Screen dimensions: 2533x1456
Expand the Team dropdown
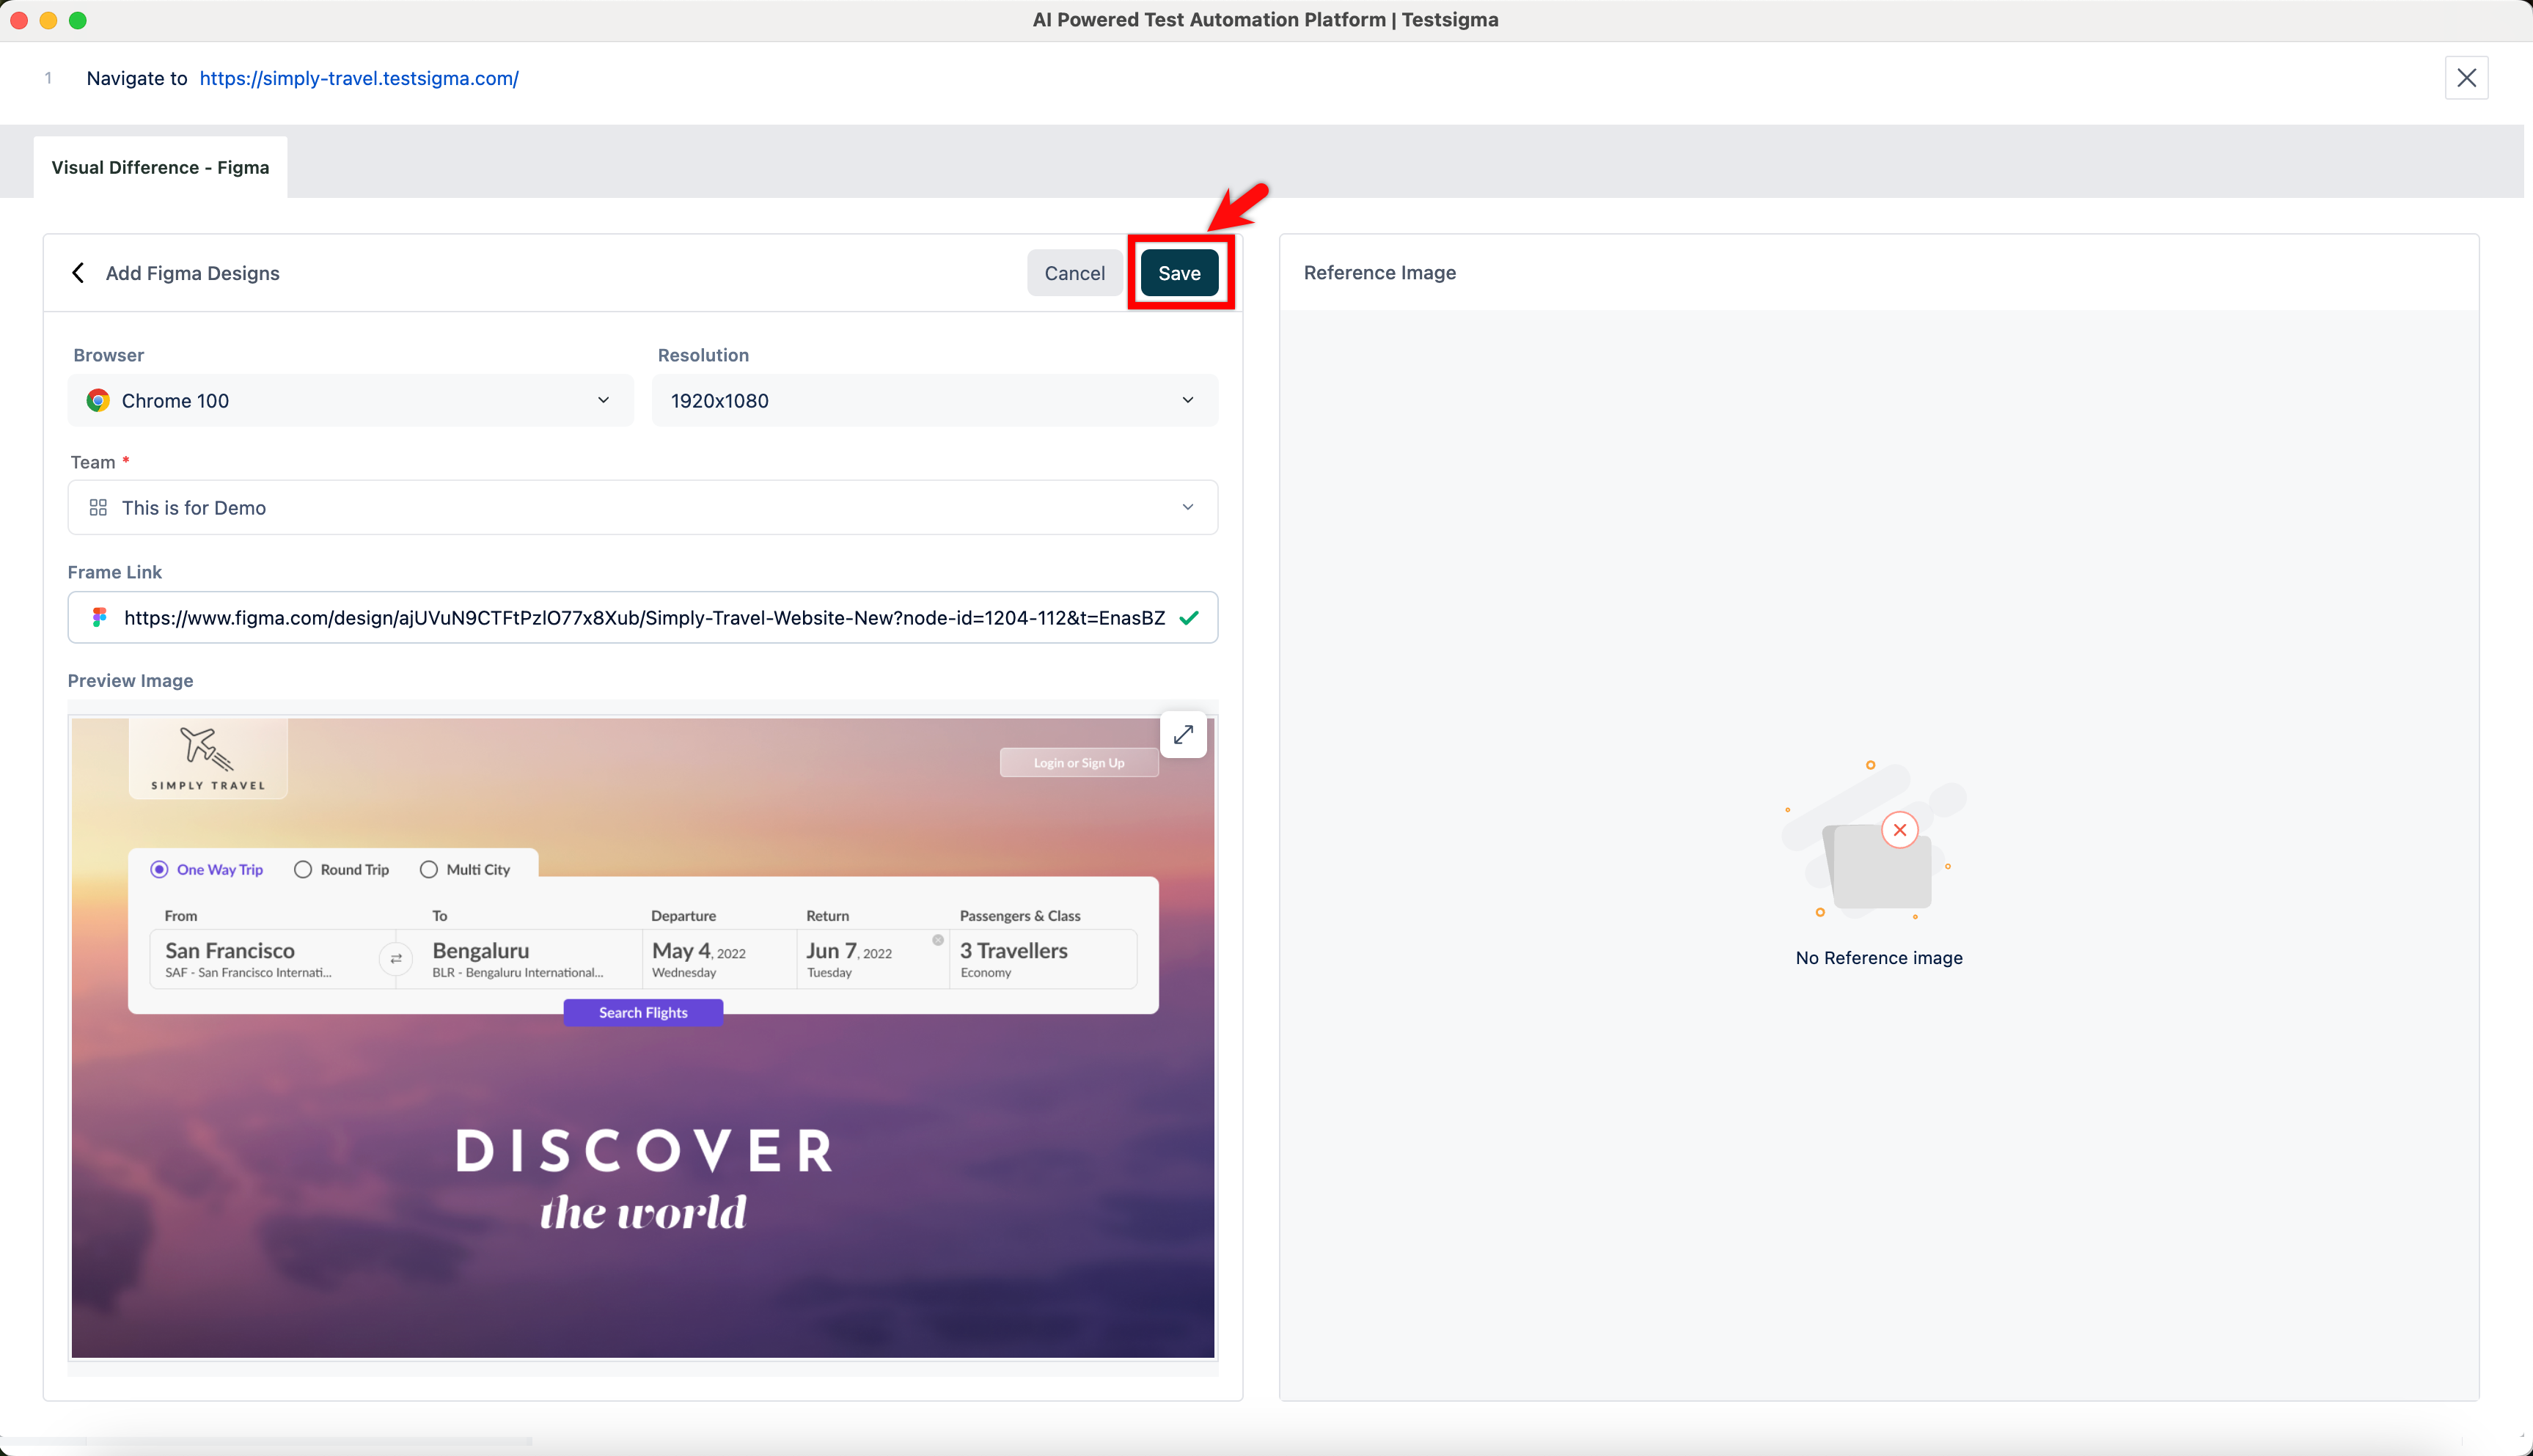coord(642,508)
